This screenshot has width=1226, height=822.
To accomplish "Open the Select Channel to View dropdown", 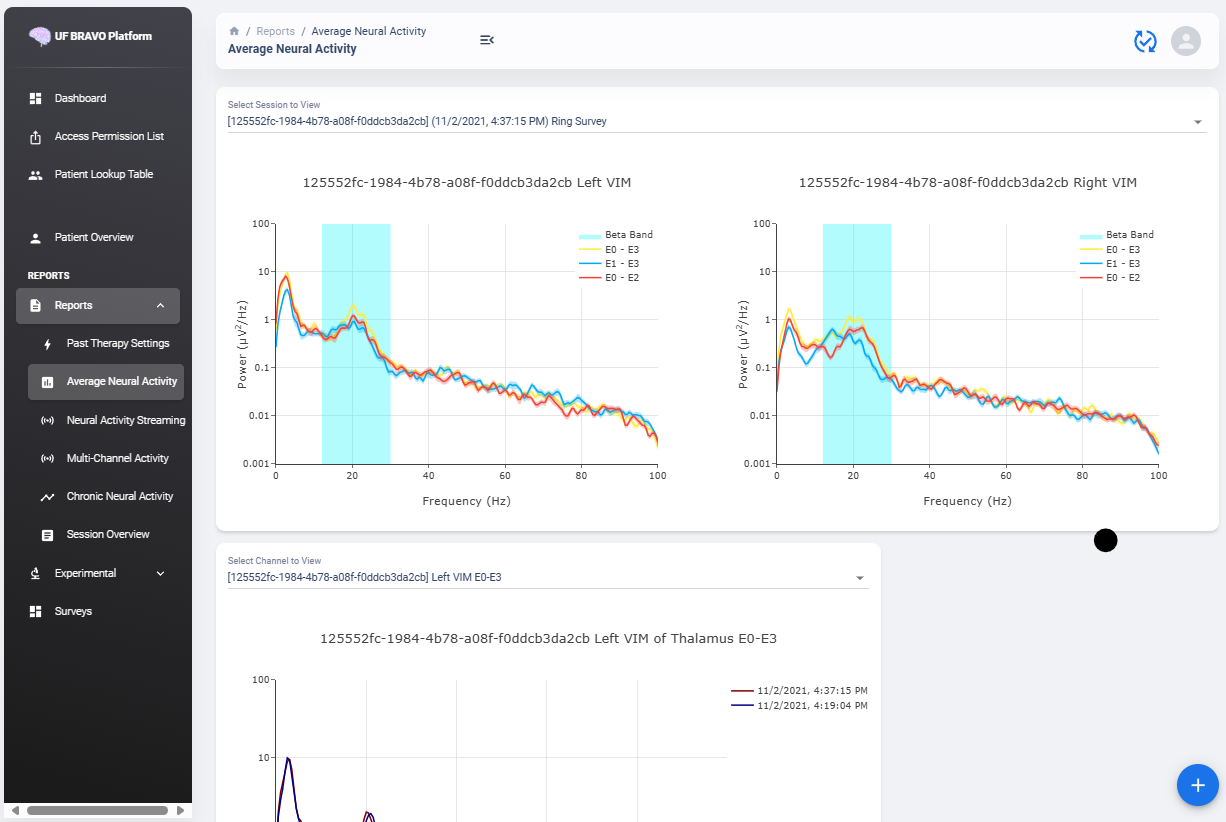I will (x=547, y=577).
